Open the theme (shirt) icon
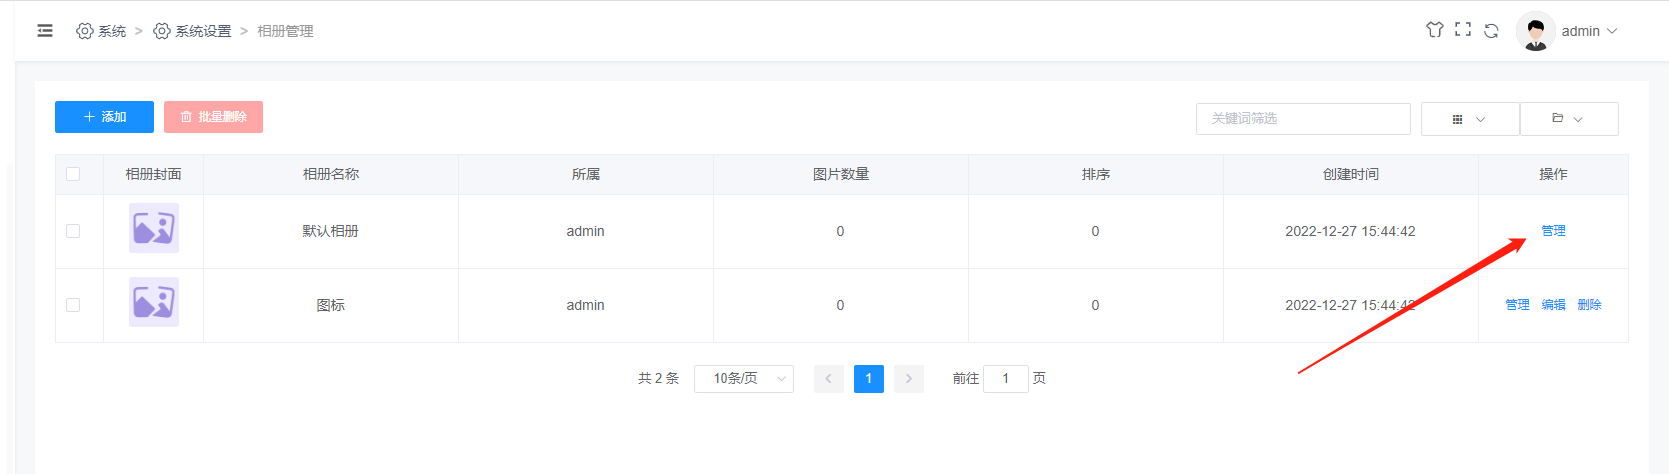 (x=1435, y=30)
